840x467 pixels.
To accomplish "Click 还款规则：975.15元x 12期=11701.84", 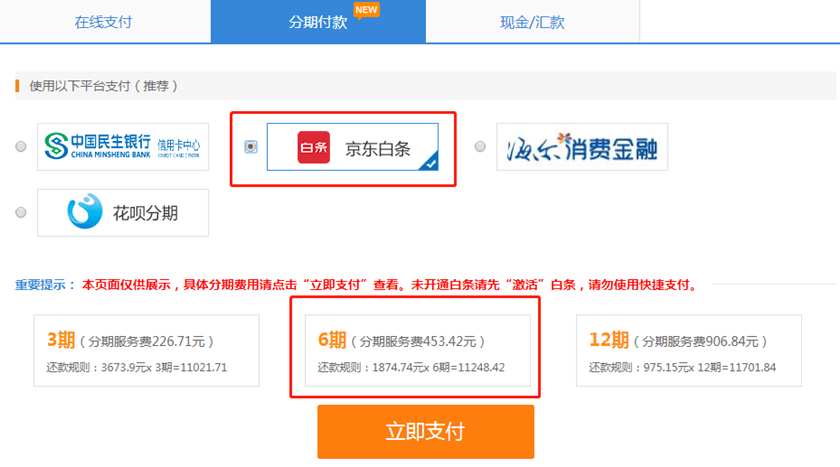I will pos(682,367).
